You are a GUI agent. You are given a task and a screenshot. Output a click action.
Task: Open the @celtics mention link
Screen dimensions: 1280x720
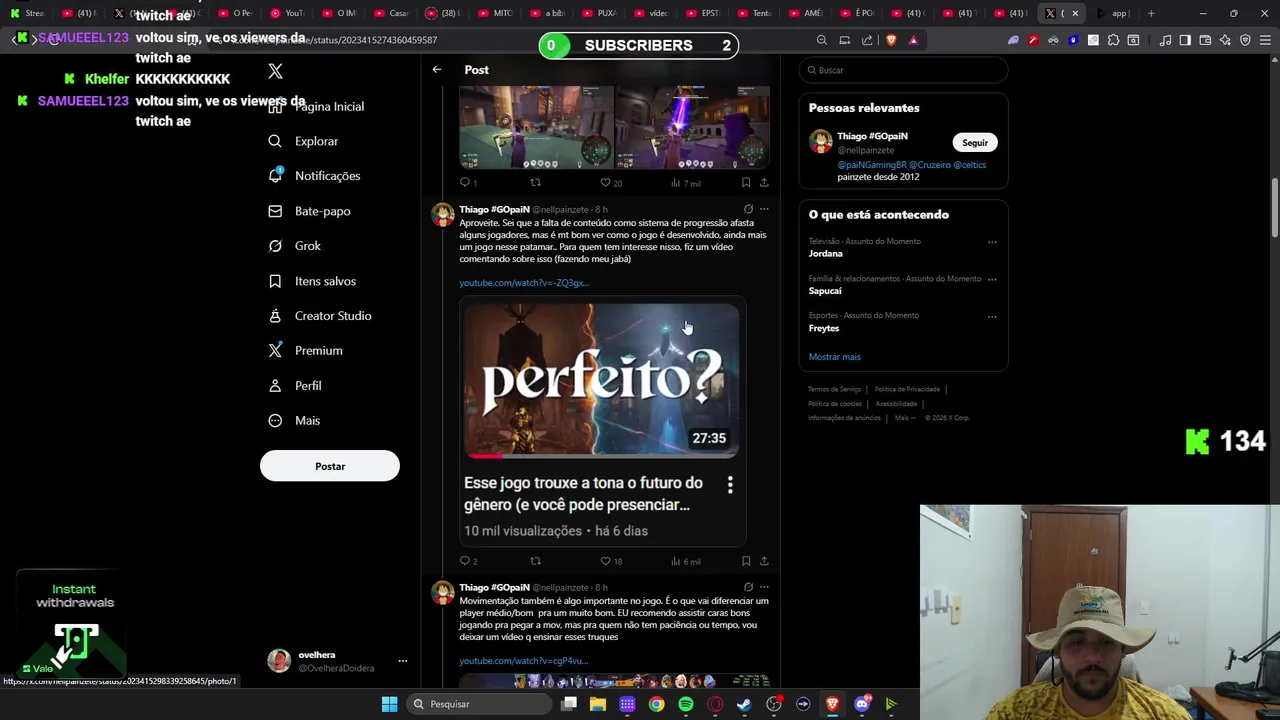click(969, 165)
